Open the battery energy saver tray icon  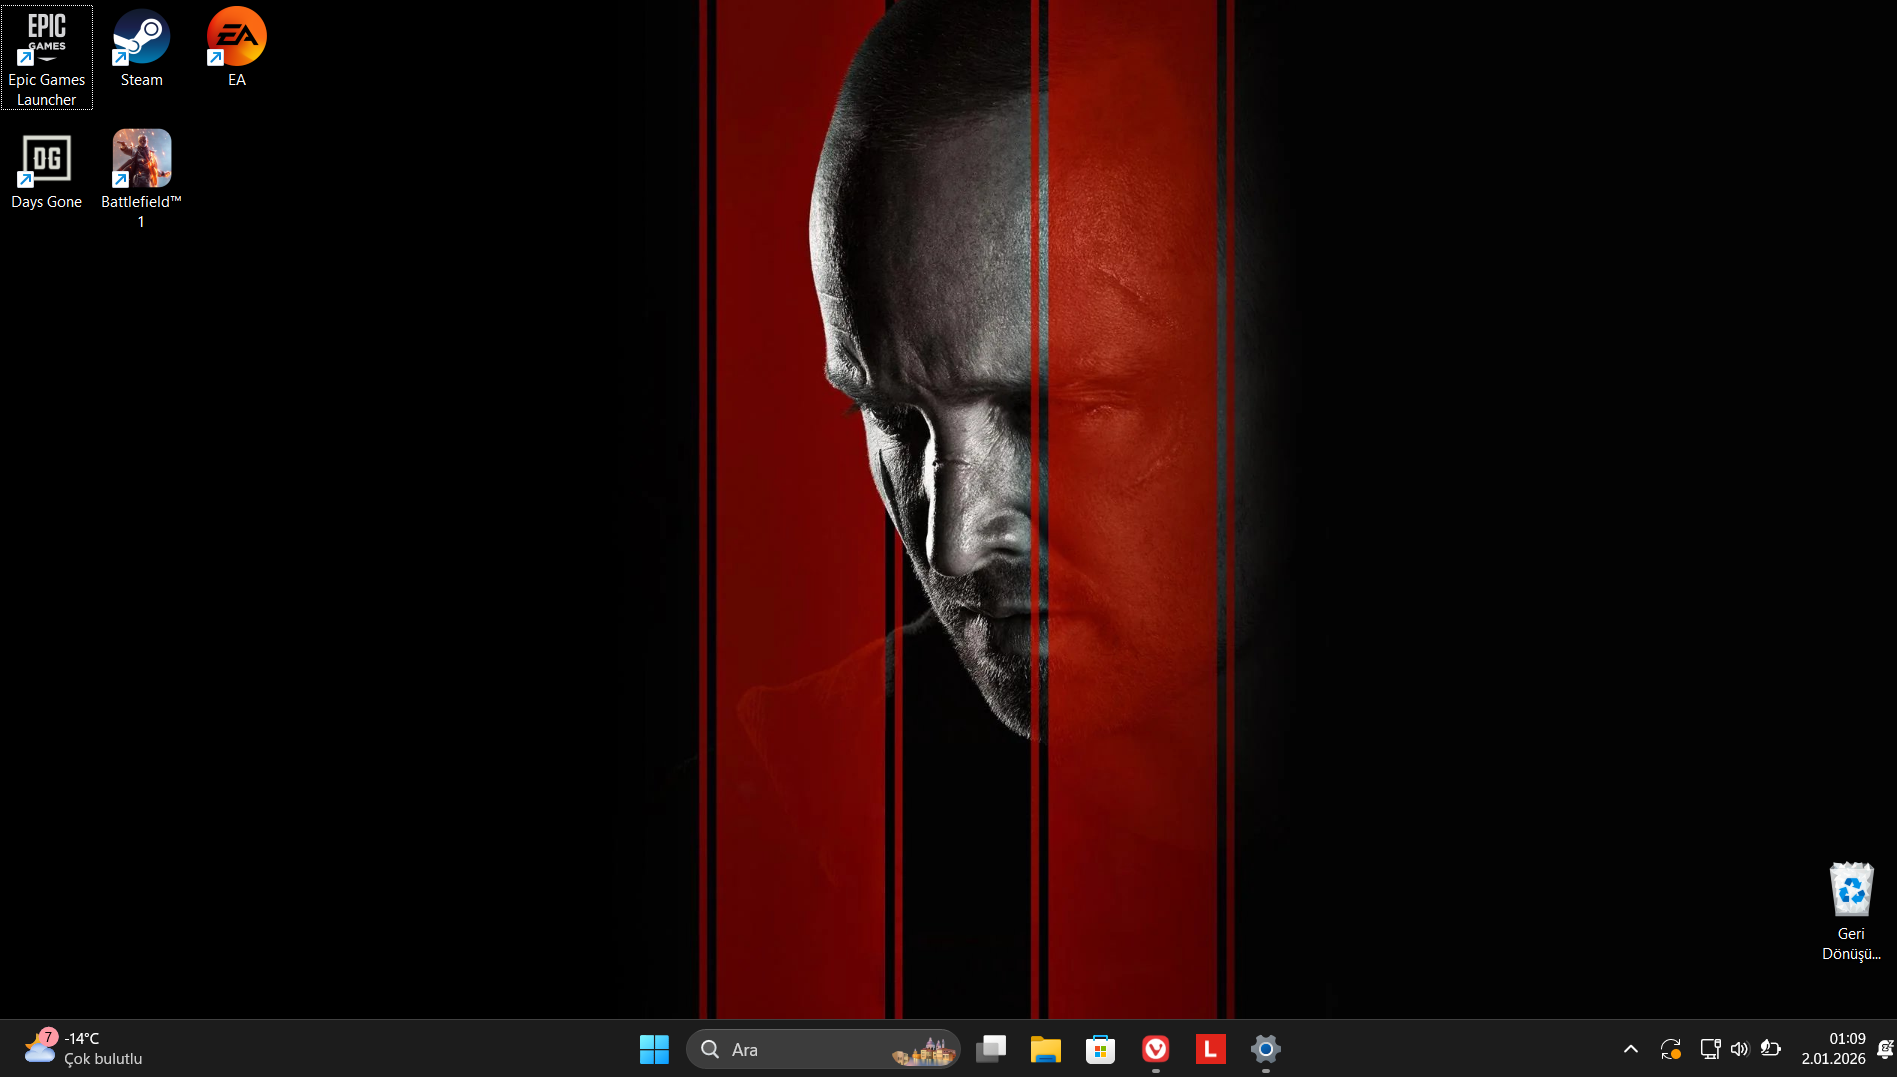click(x=1770, y=1049)
